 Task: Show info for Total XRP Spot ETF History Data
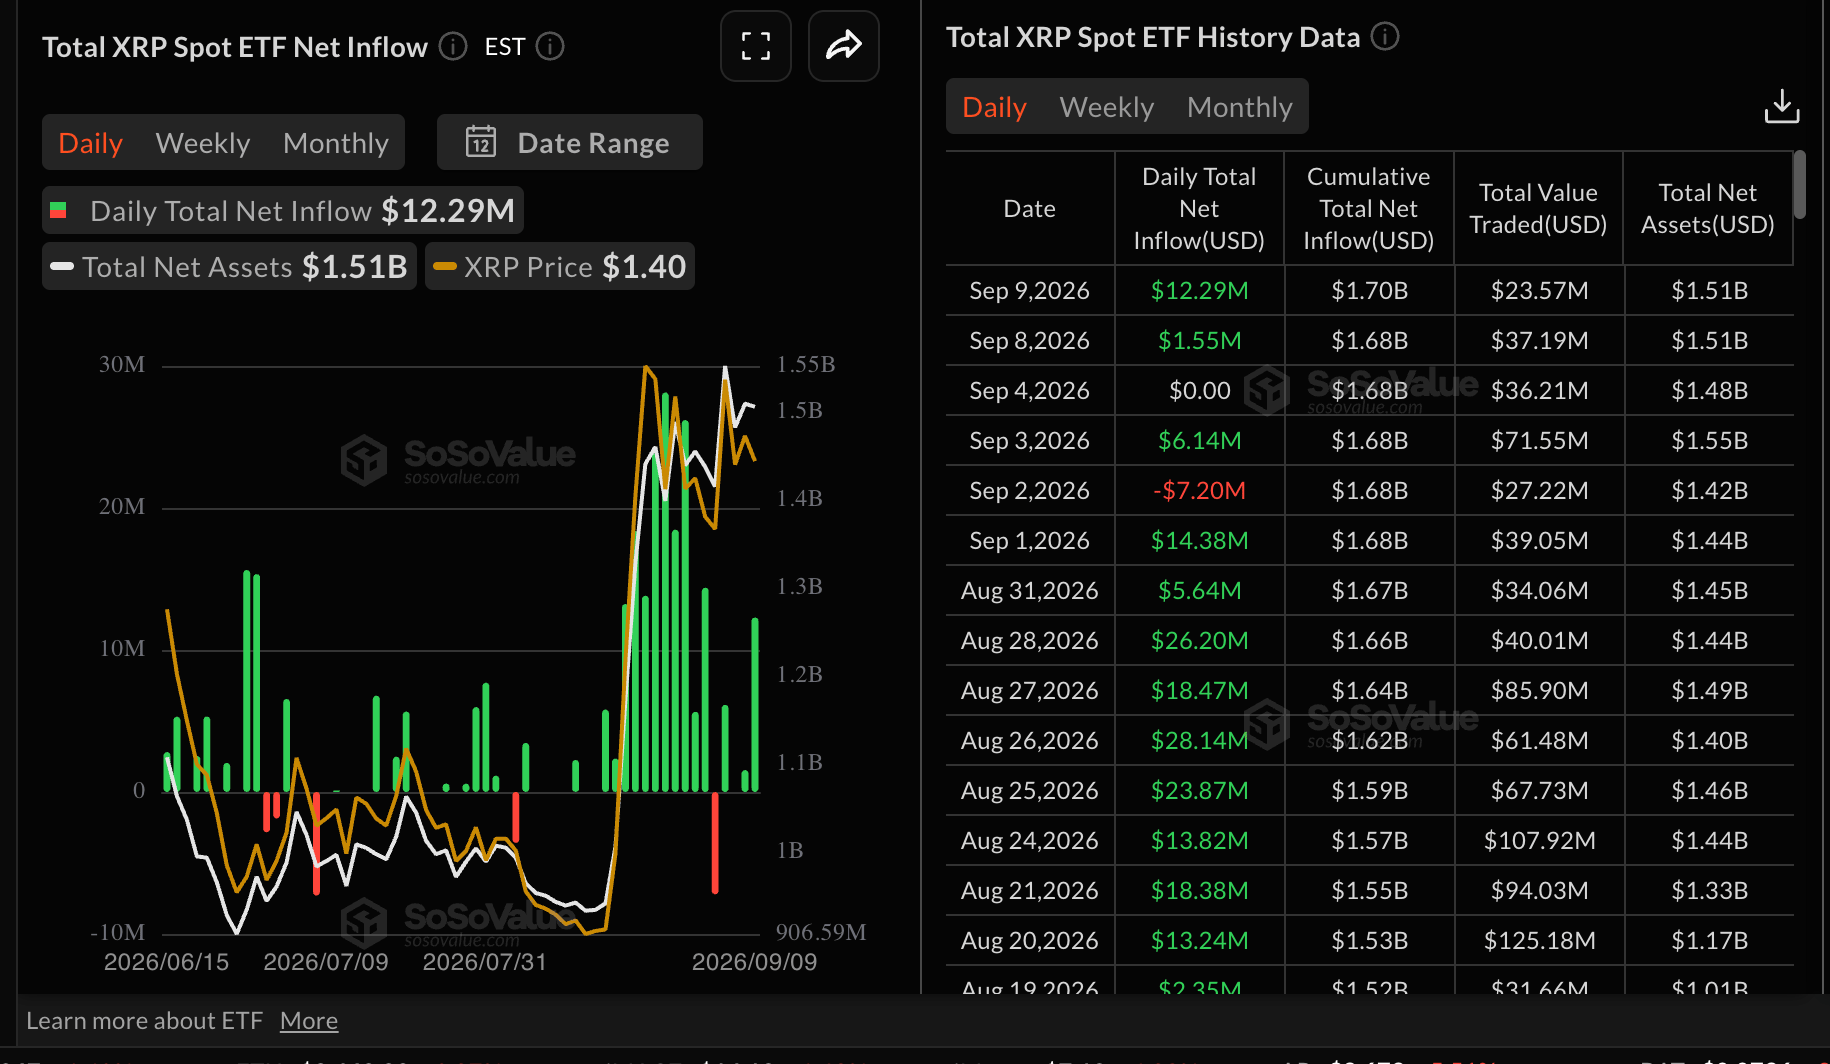click(x=1385, y=37)
